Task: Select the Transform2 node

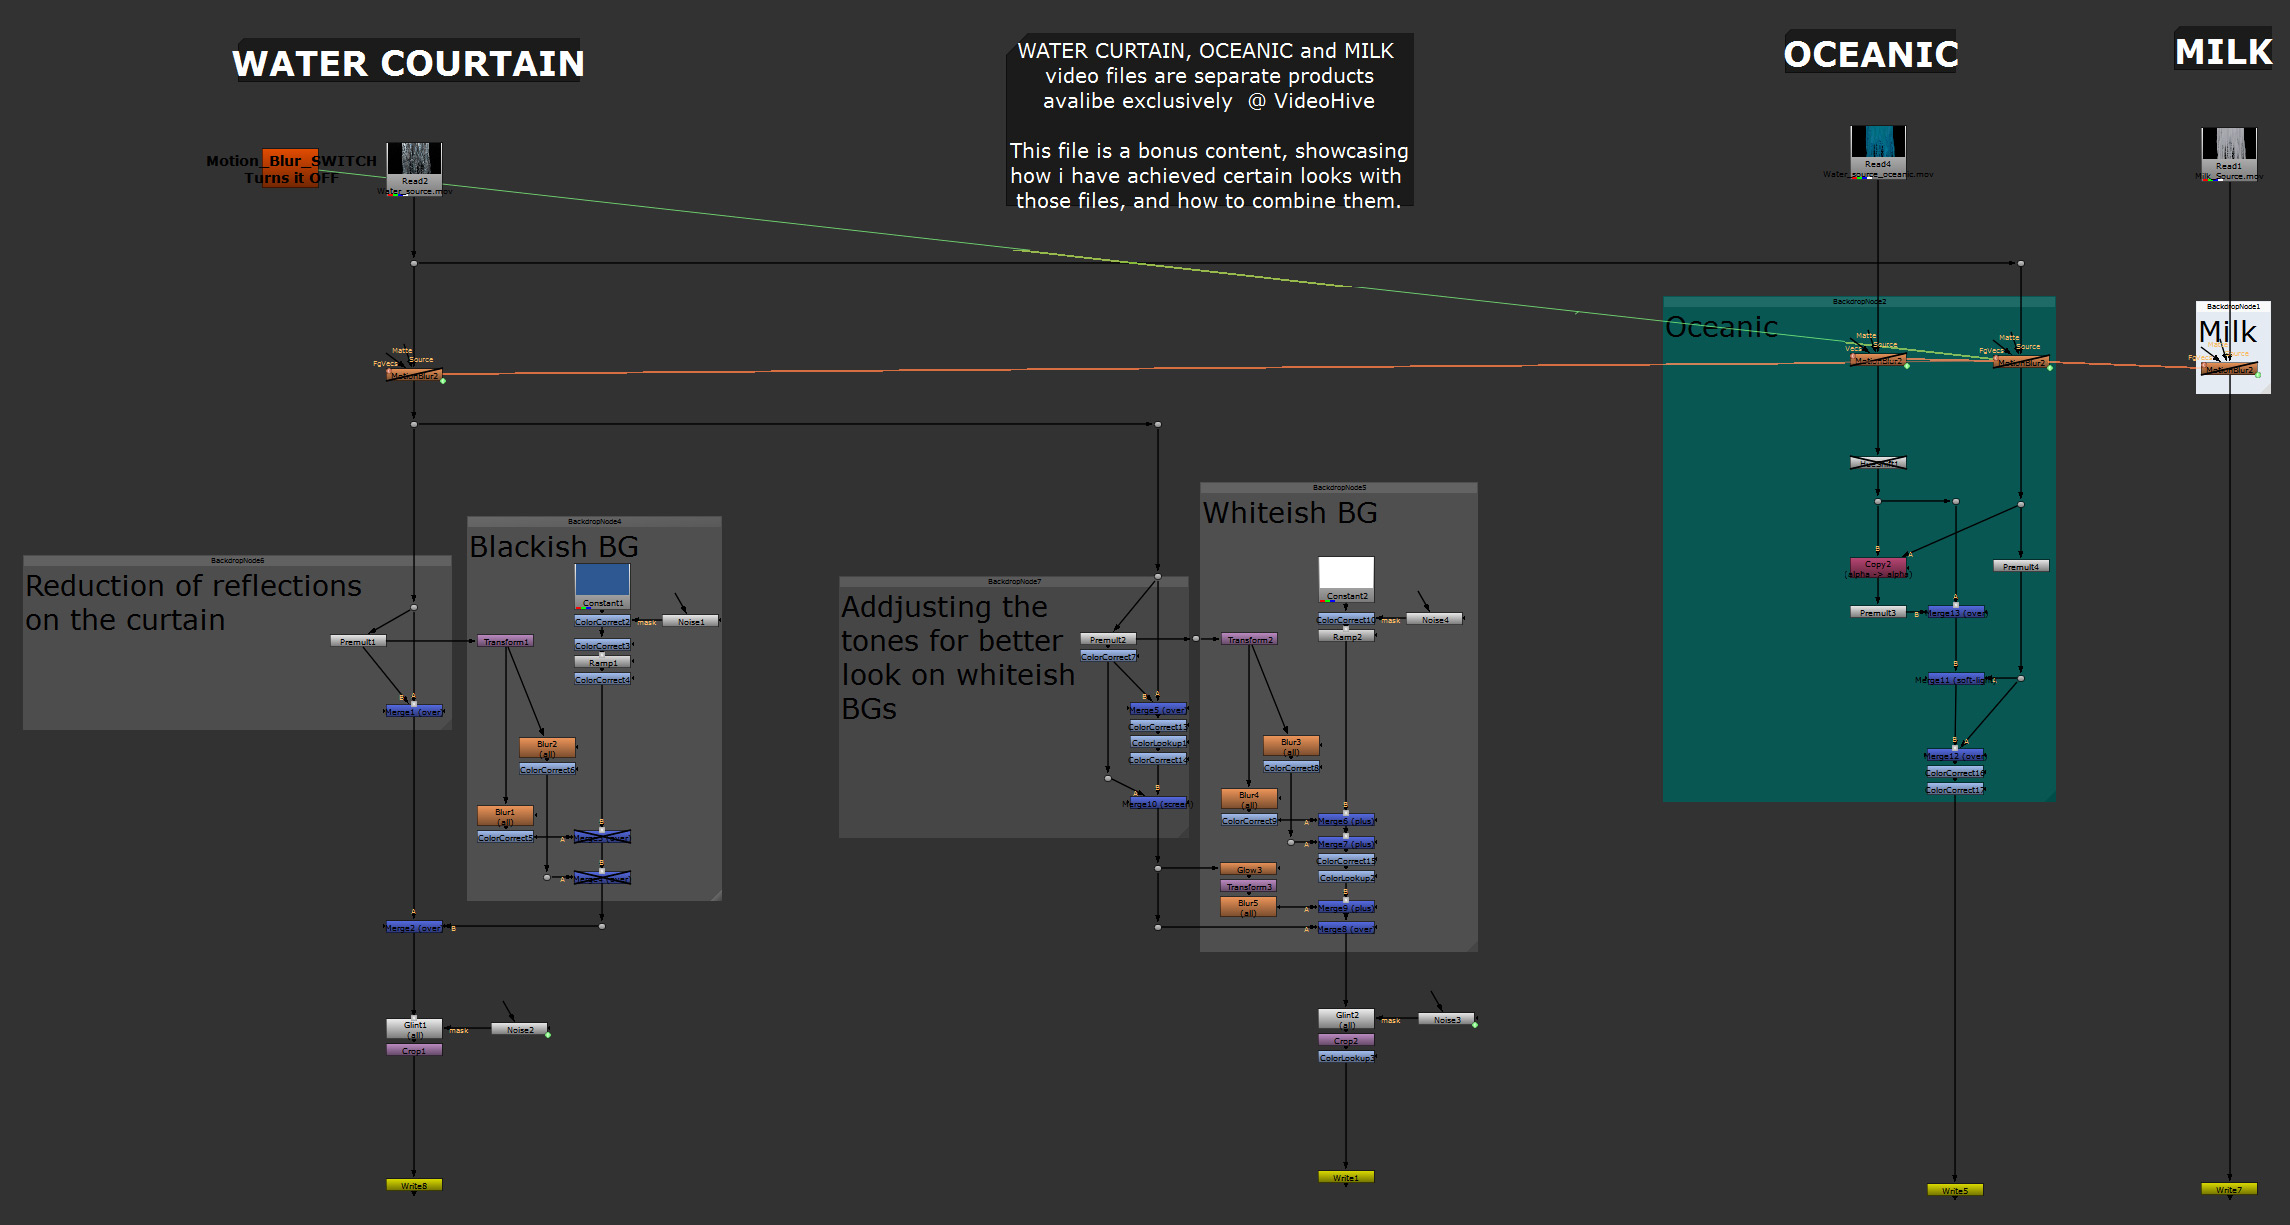Action: coord(1249,639)
